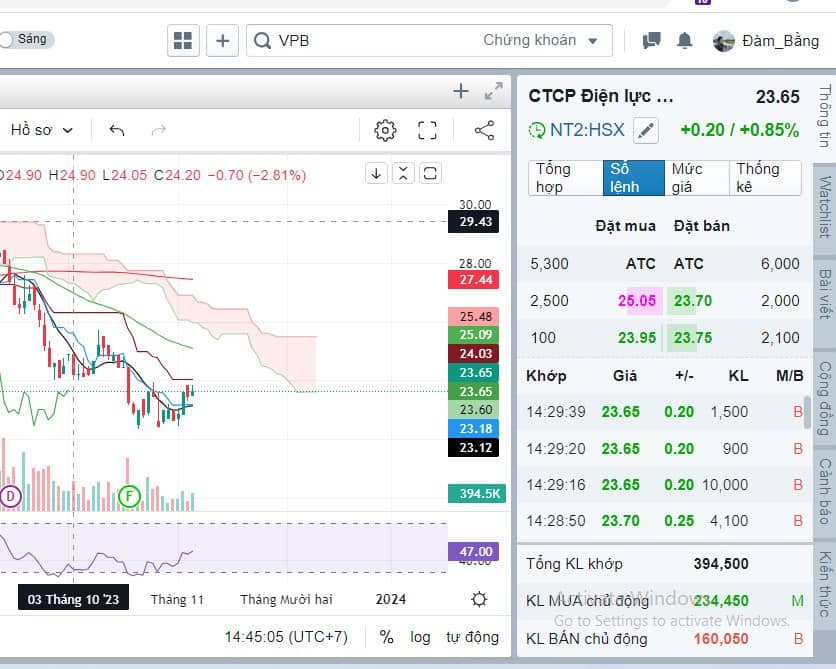Screen dimensions: 836x669
Task: Open the notifications bell
Action: click(685, 41)
